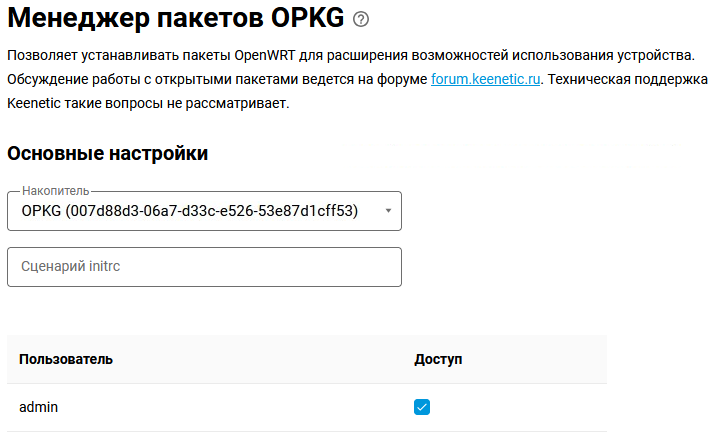Viewport: 716px width, 436px height.
Task: Focus the Сценарий initrc input field
Action: (x=204, y=267)
